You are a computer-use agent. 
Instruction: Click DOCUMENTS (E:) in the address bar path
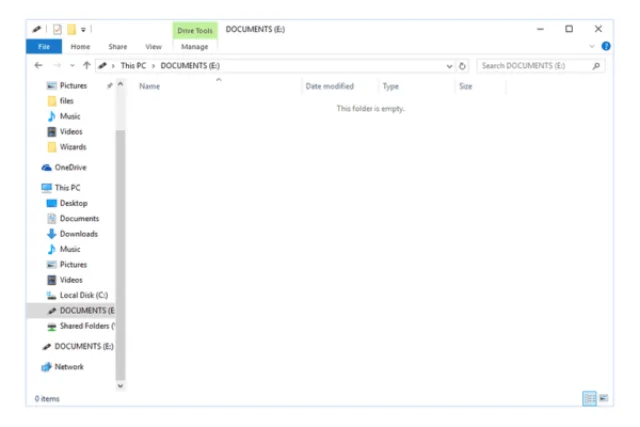(x=190, y=65)
